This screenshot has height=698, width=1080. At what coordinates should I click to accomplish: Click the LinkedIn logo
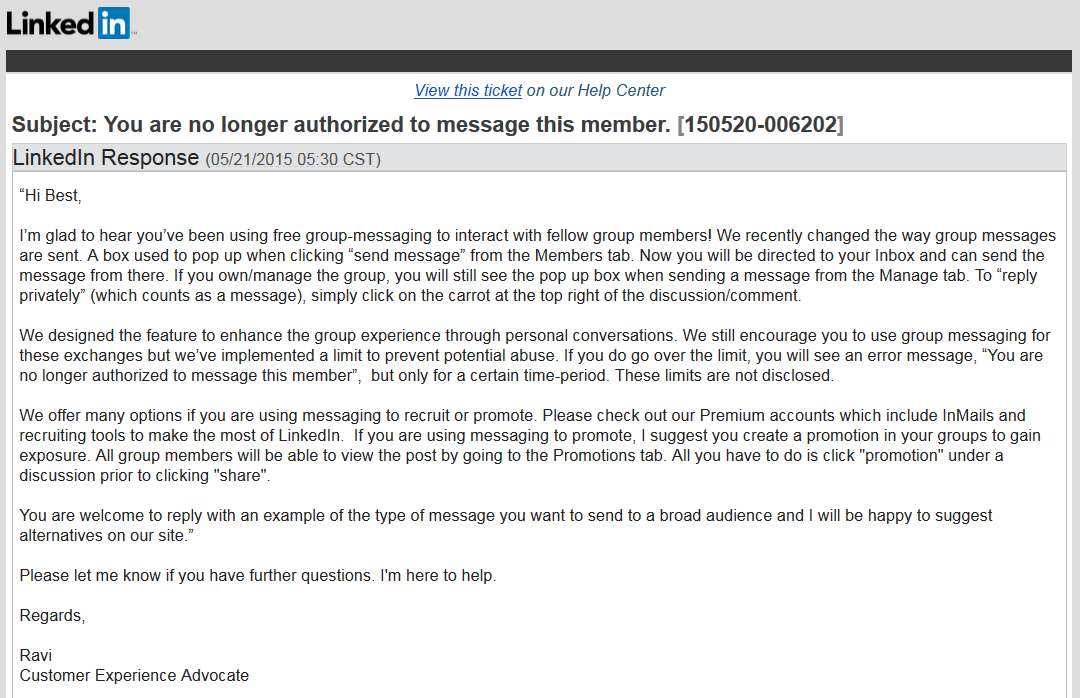[x=68, y=23]
